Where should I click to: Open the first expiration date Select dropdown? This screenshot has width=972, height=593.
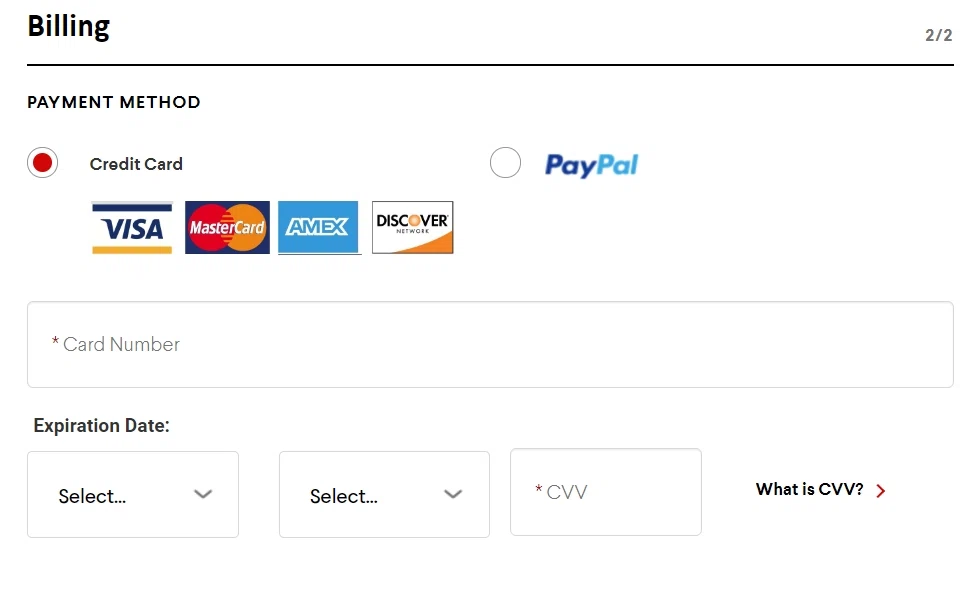pos(132,495)
